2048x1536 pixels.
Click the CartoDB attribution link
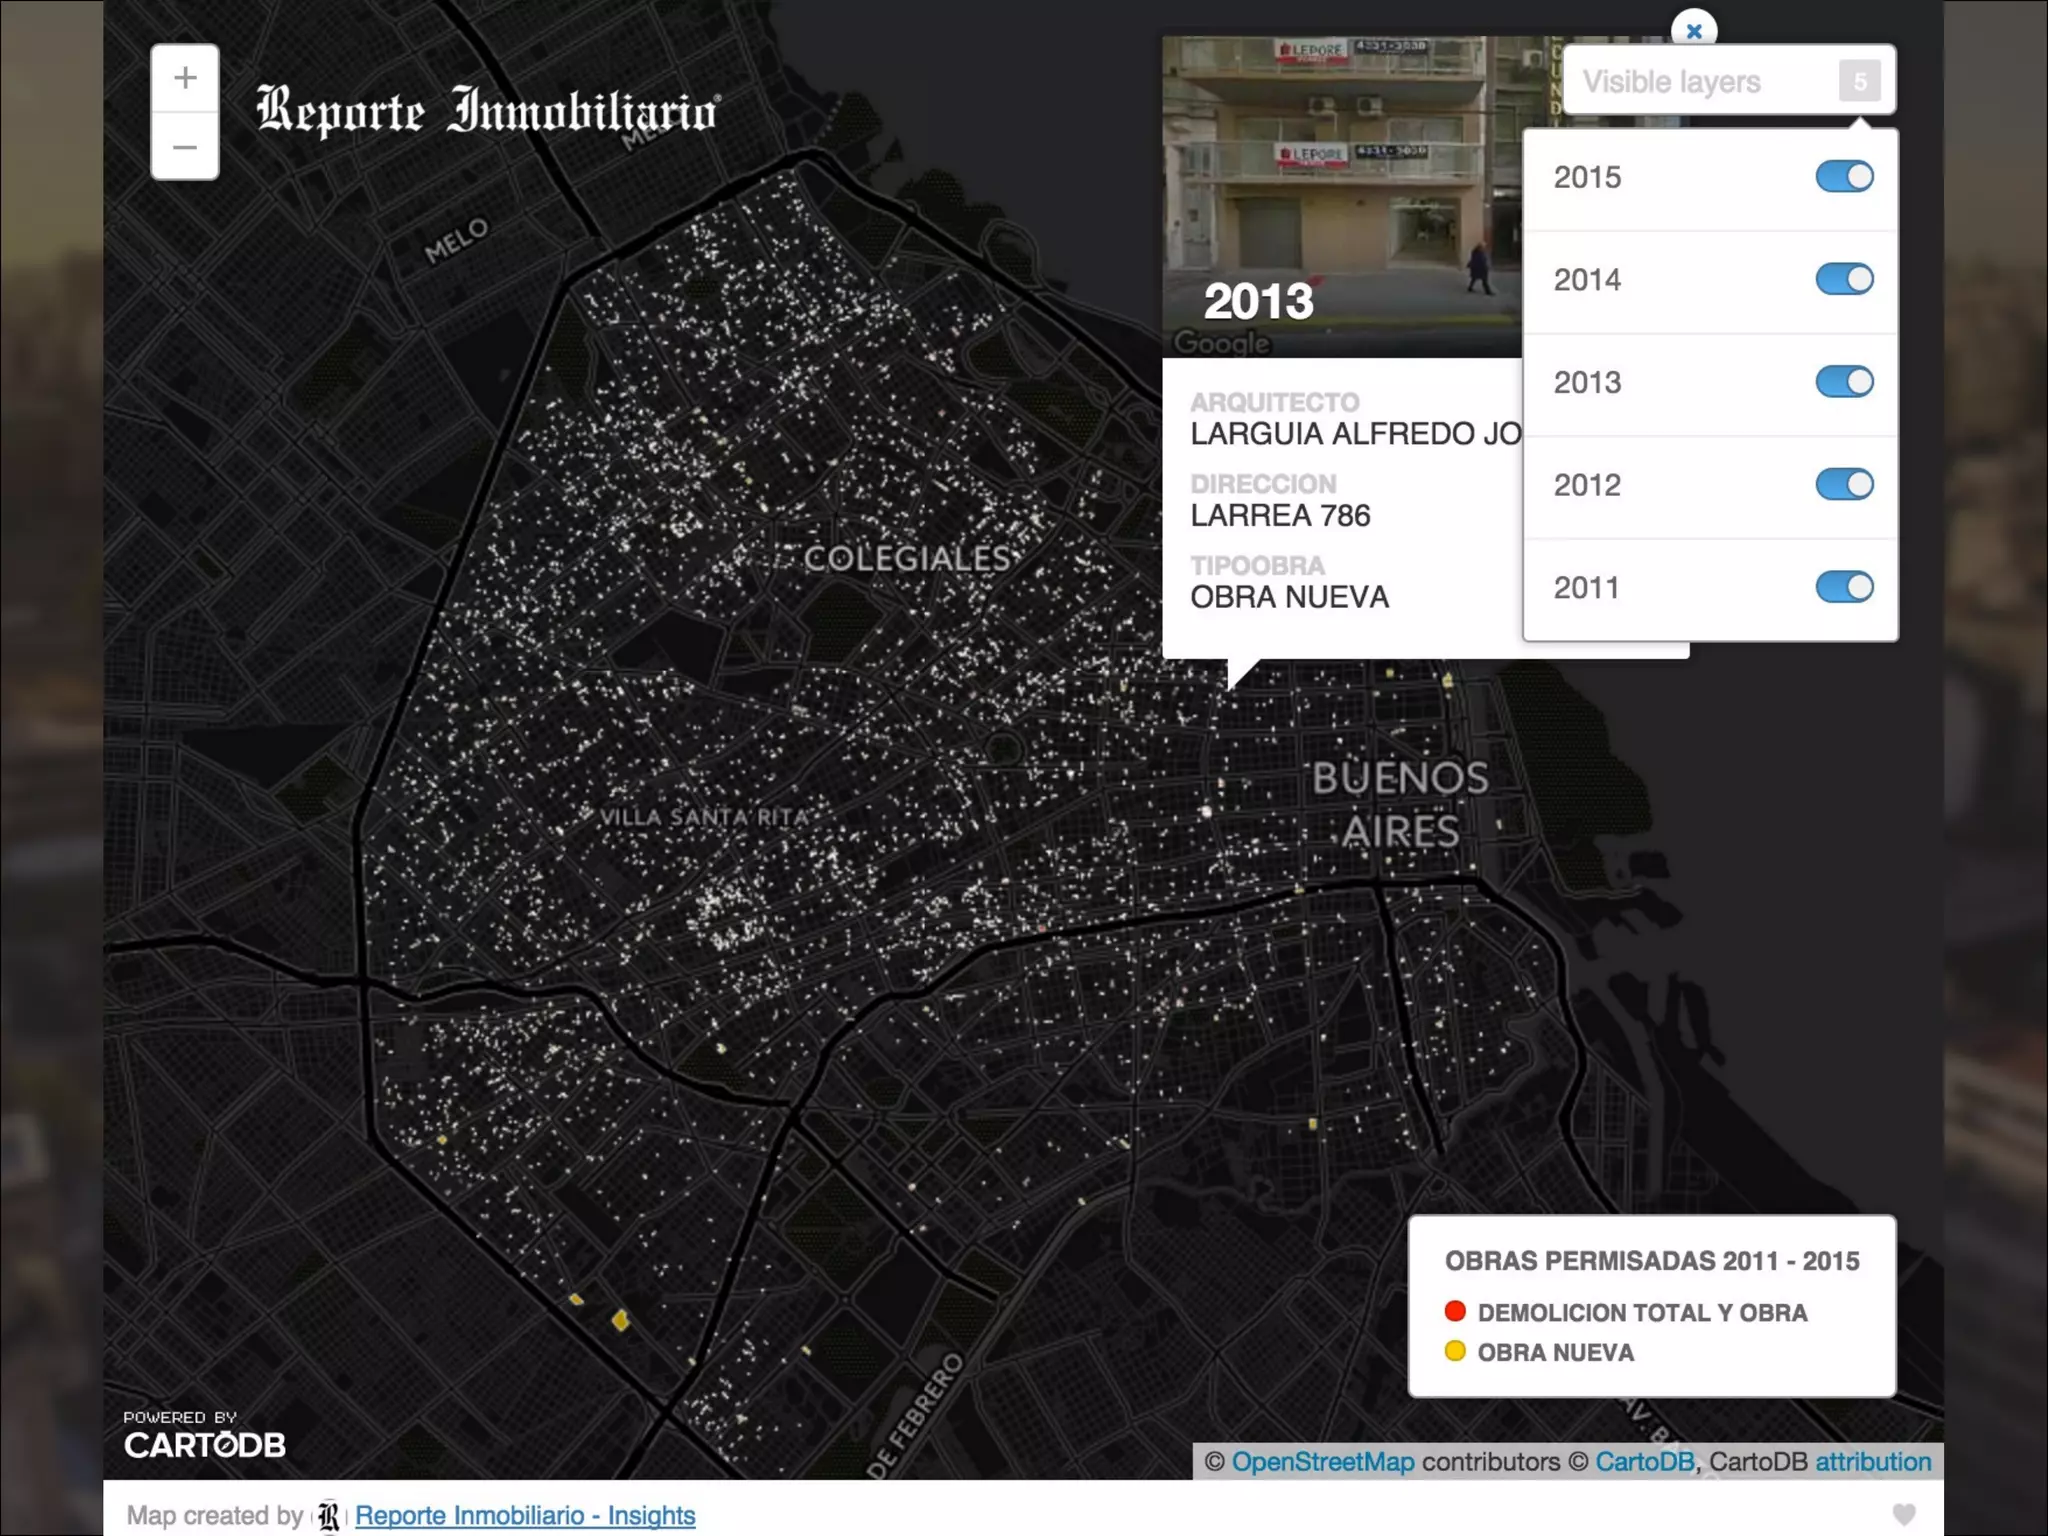point(1872,1462)
